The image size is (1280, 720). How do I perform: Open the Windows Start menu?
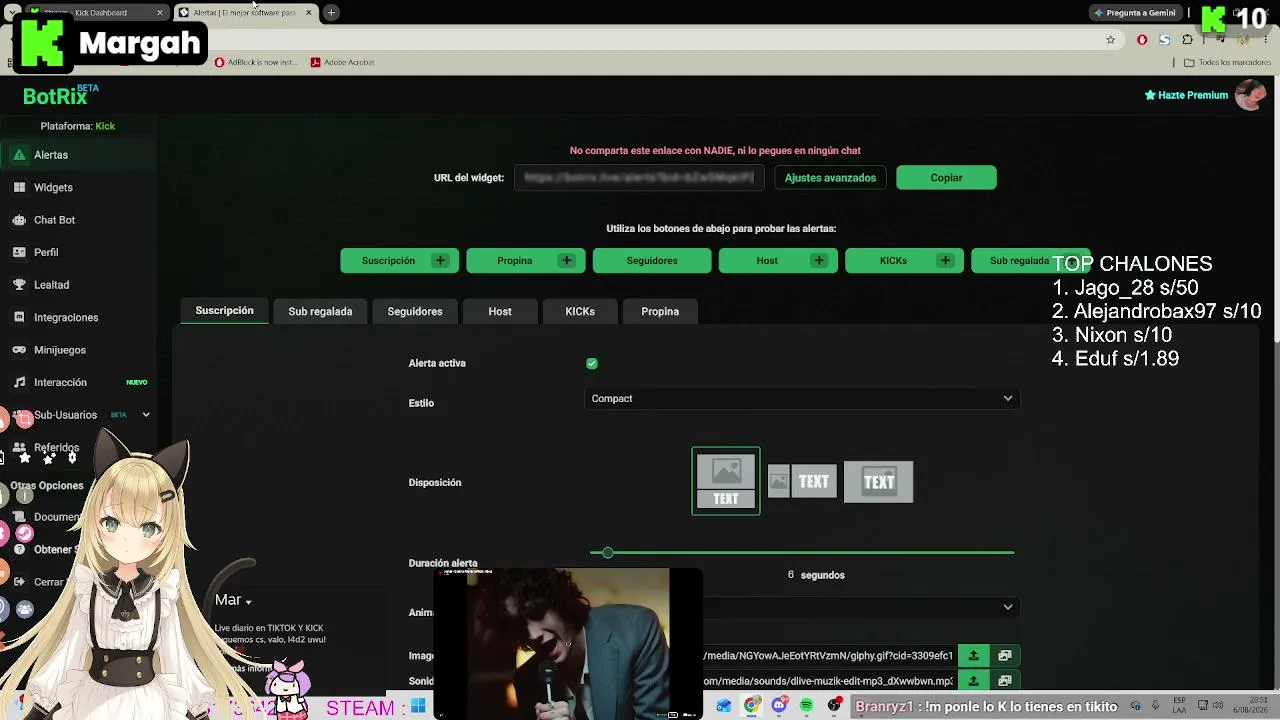418,706
